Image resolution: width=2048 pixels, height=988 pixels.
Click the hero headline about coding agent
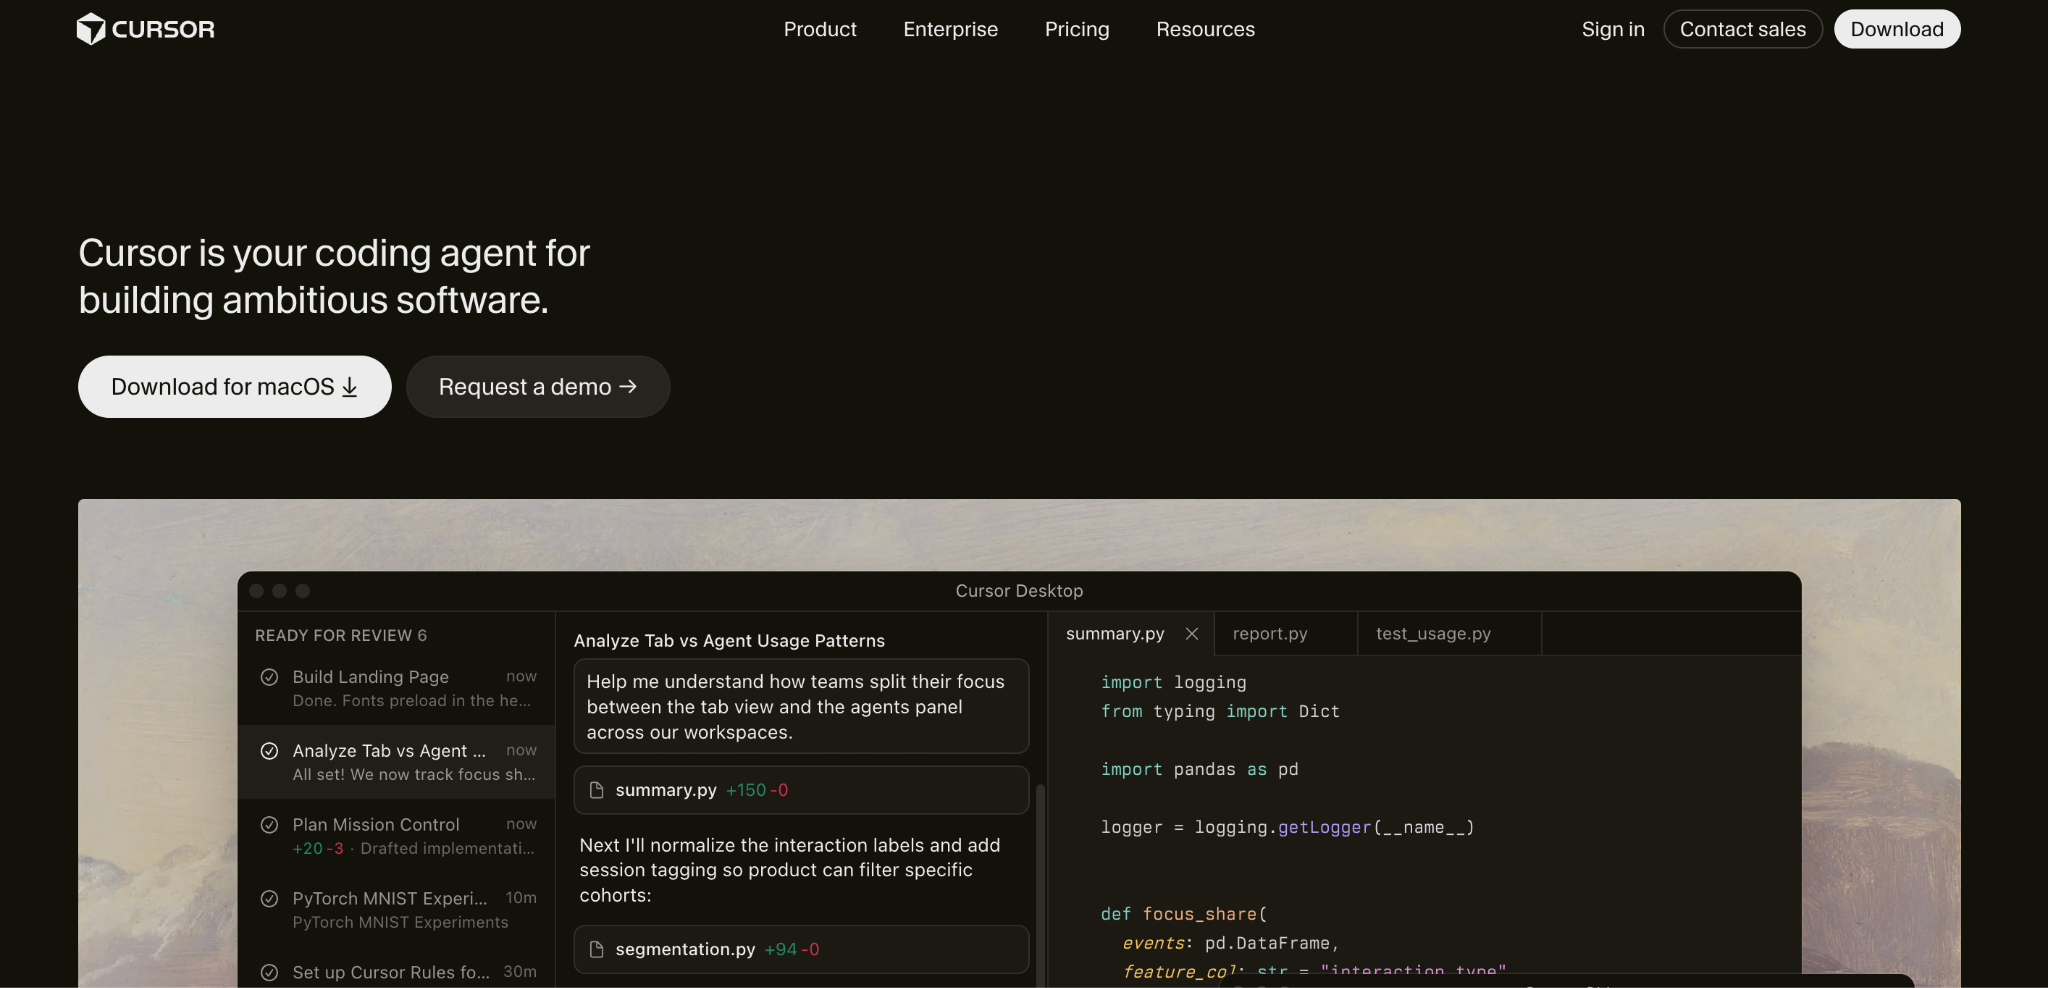point(334,276)
